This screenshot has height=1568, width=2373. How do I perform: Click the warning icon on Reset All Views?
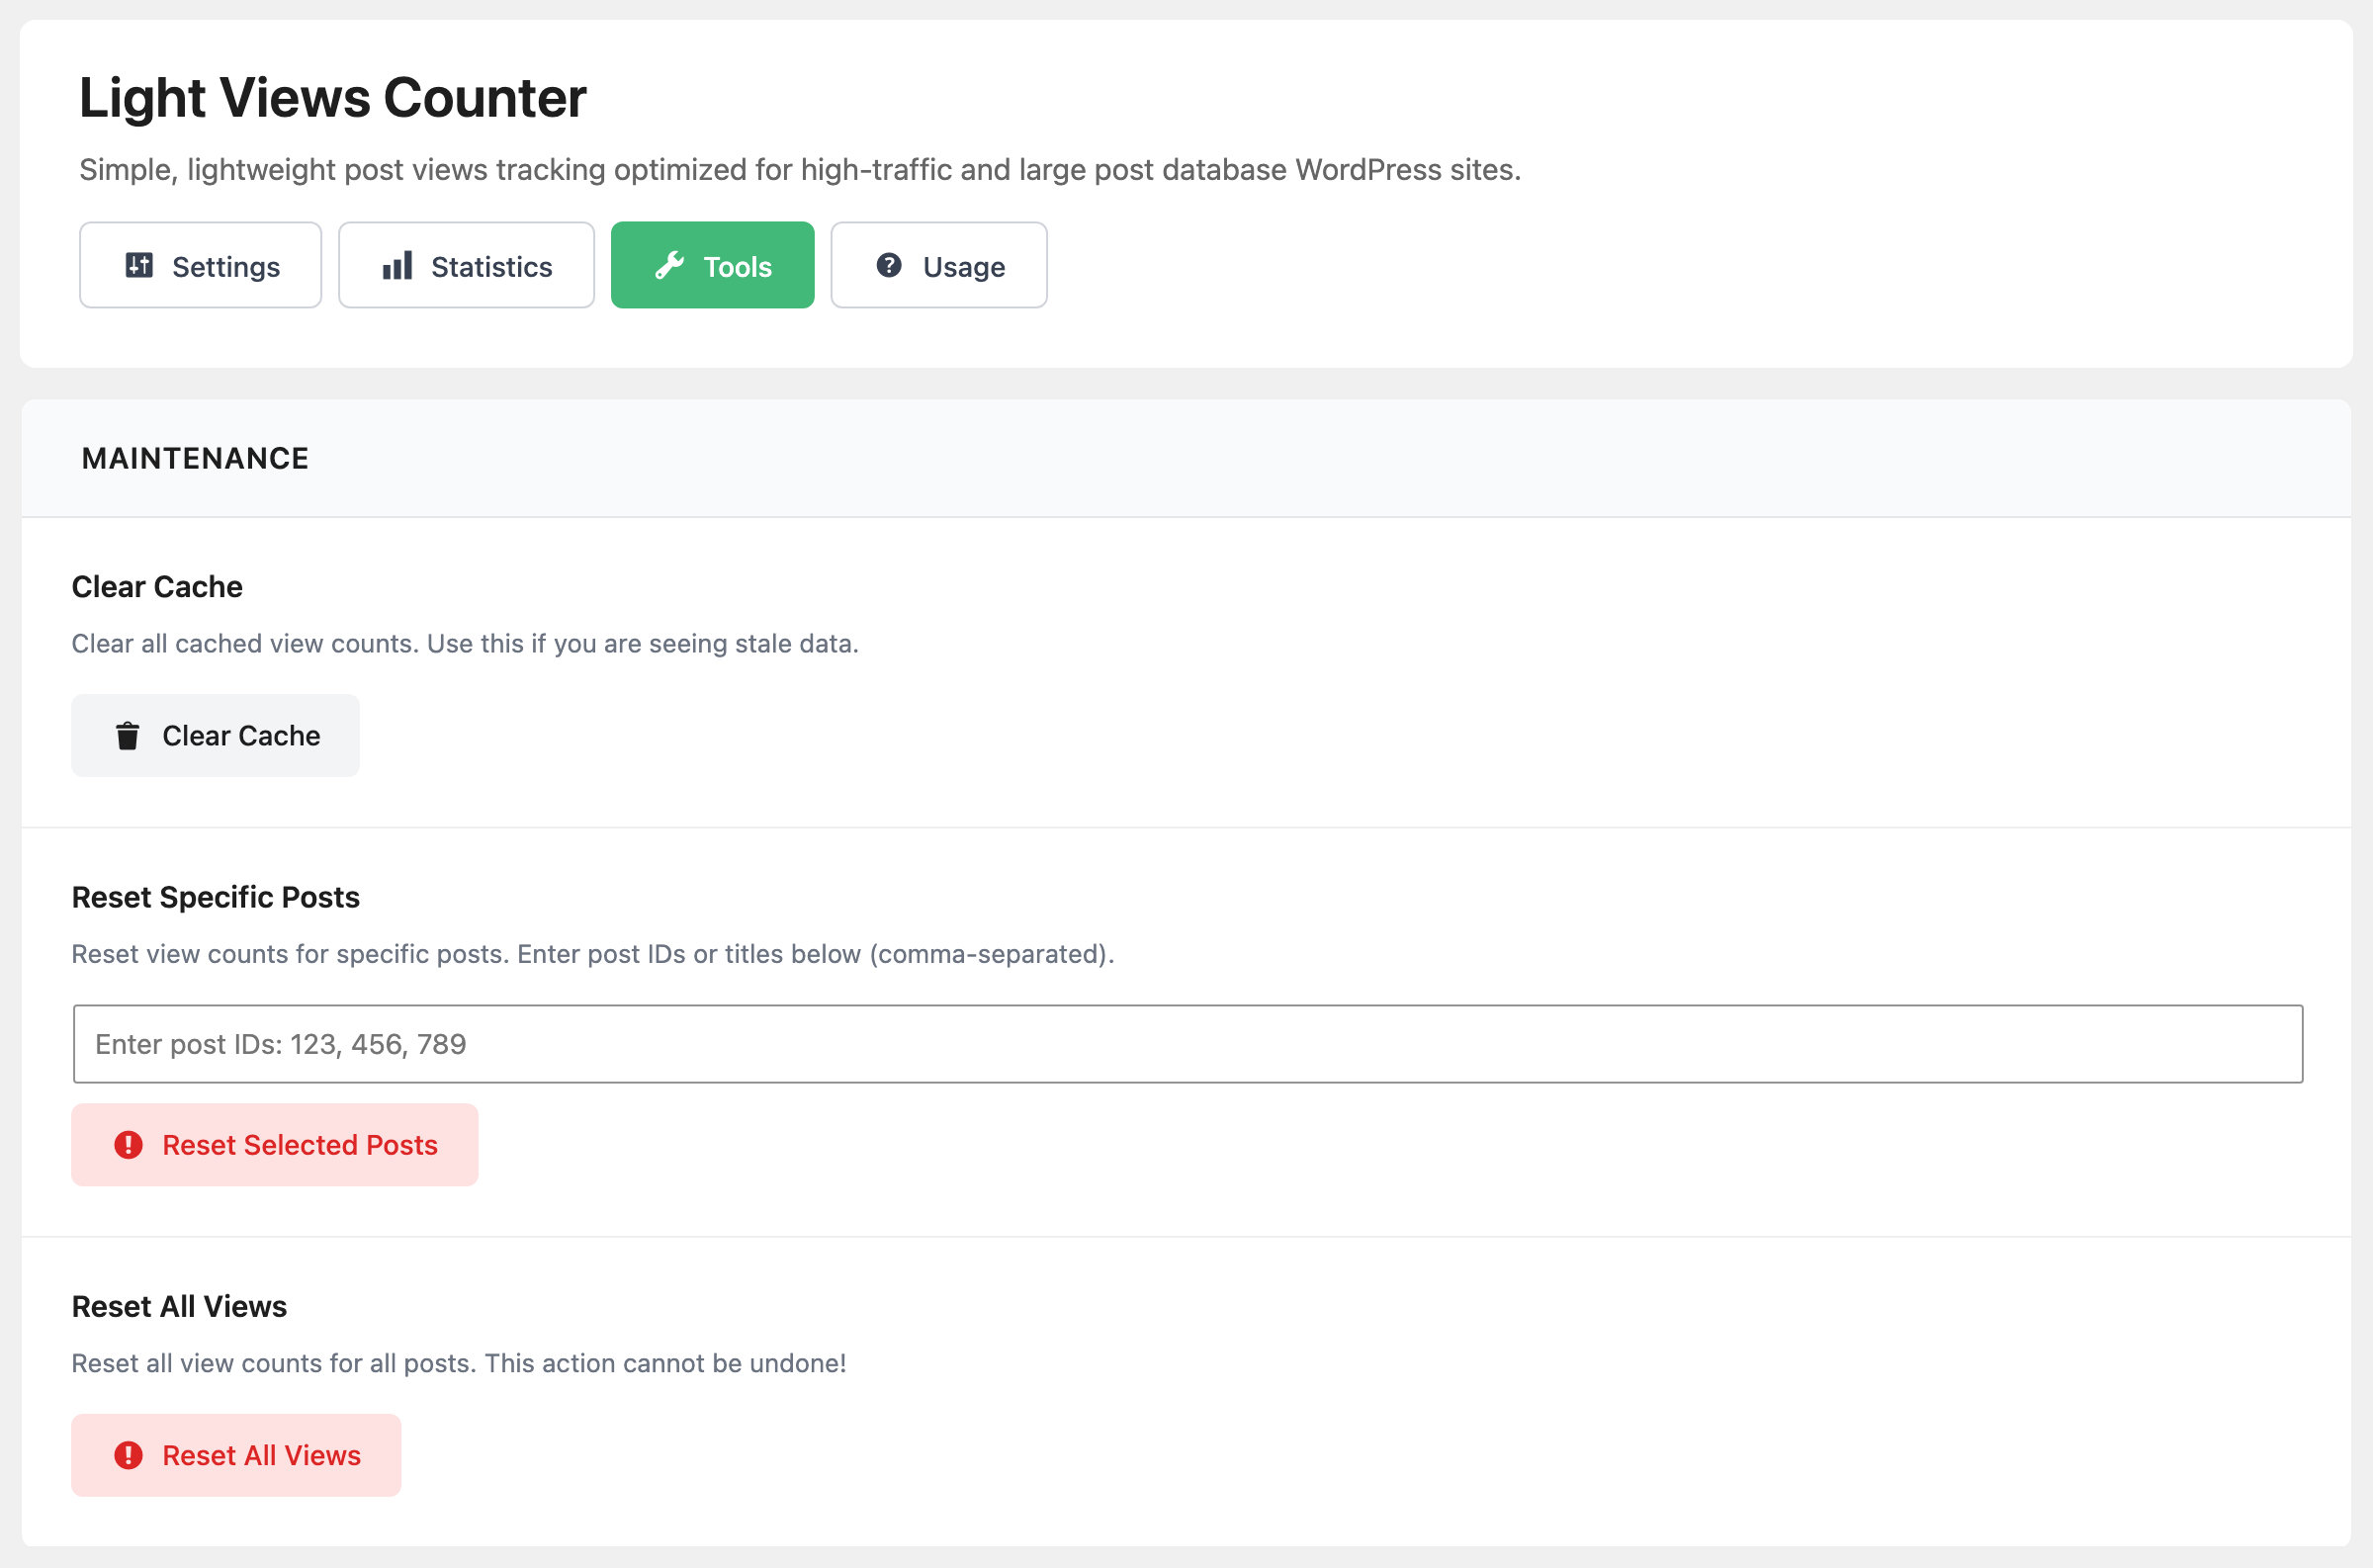(128, 1455)
